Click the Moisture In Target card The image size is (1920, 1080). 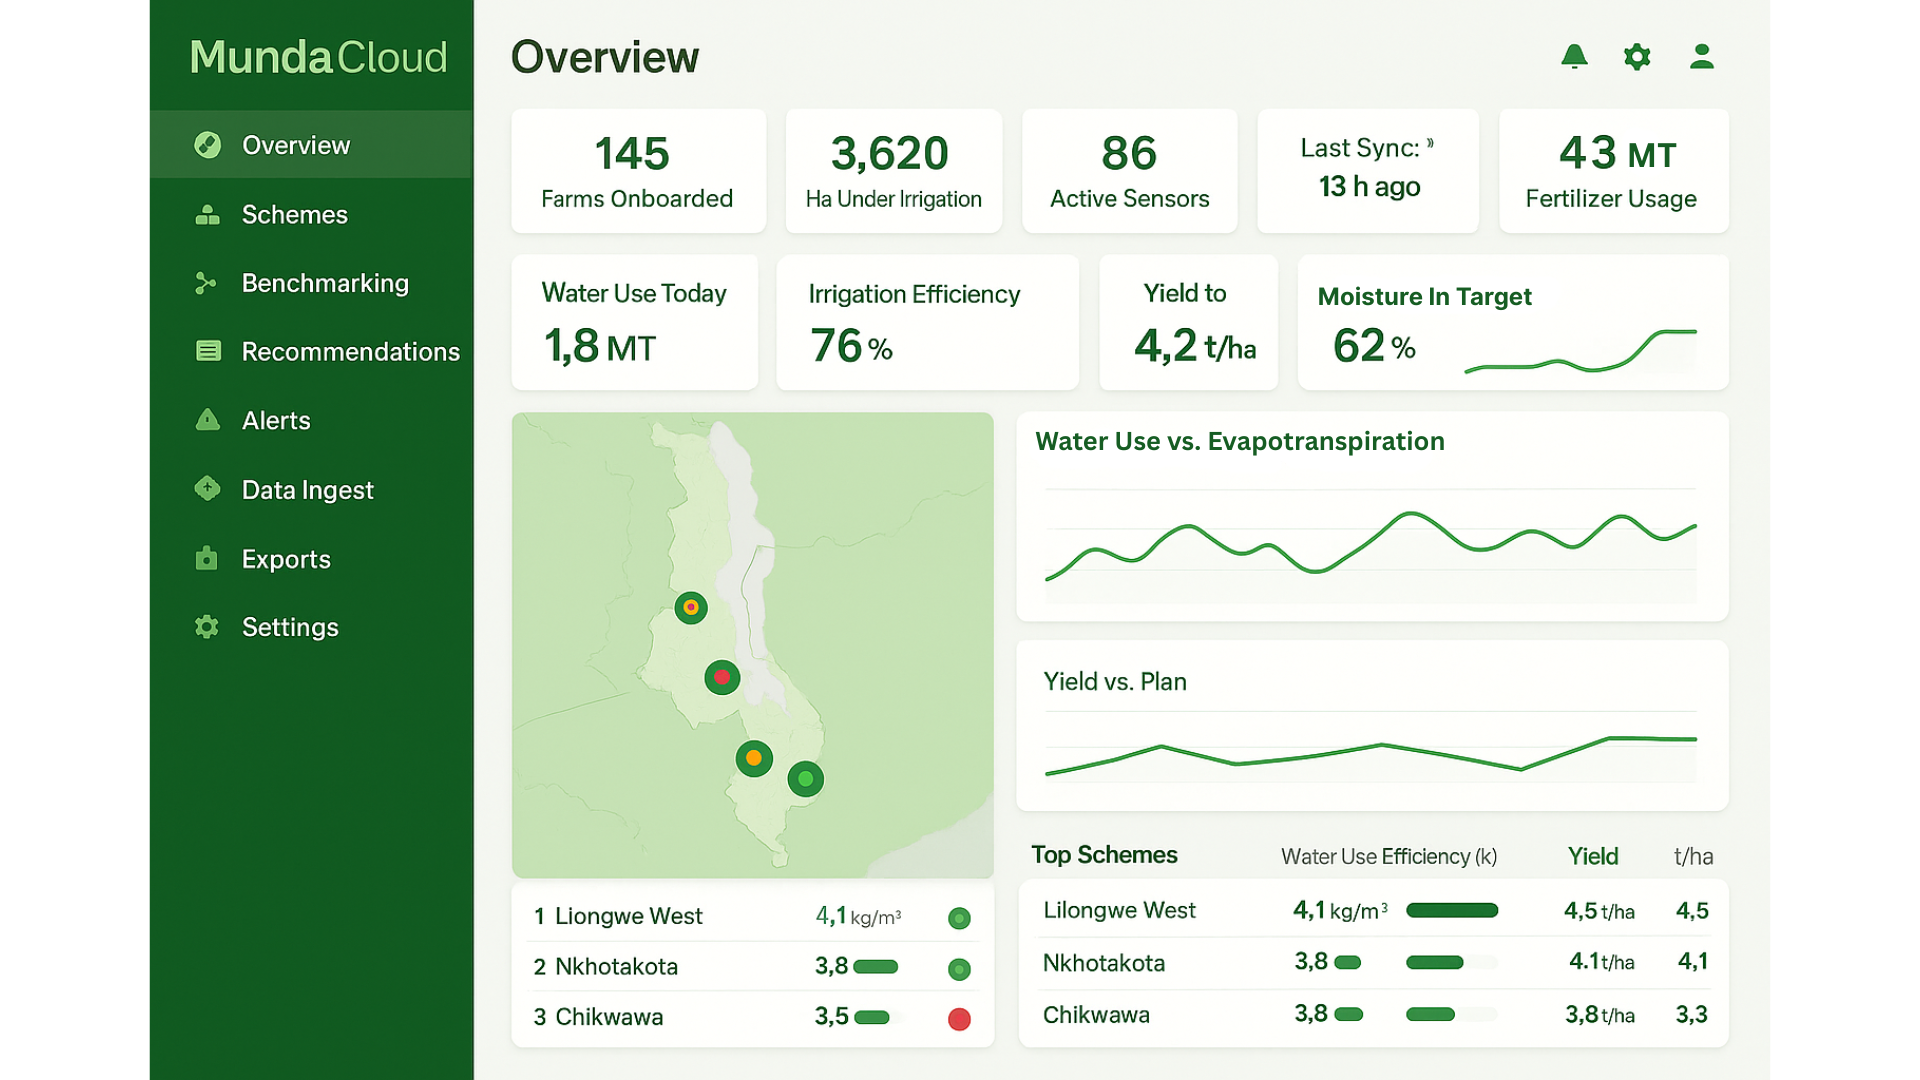coord(1512,322)
